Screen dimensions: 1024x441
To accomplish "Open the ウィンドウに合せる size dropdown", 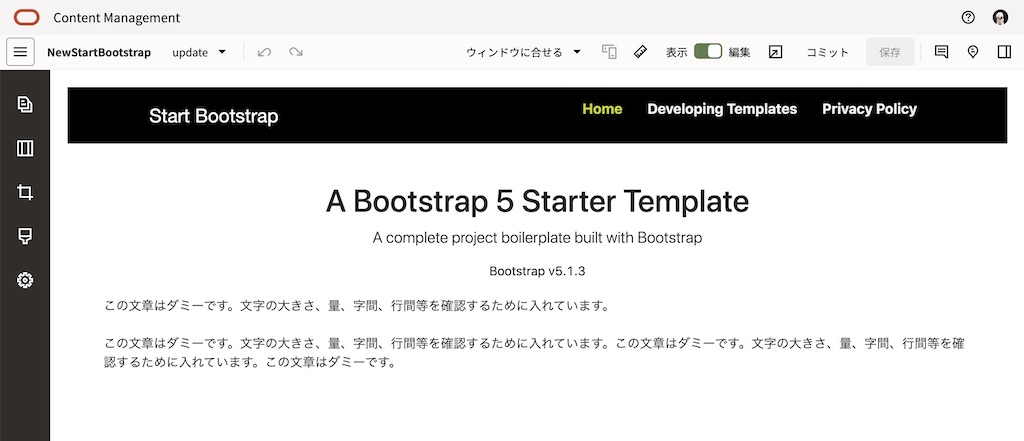I will pos(524,52).
